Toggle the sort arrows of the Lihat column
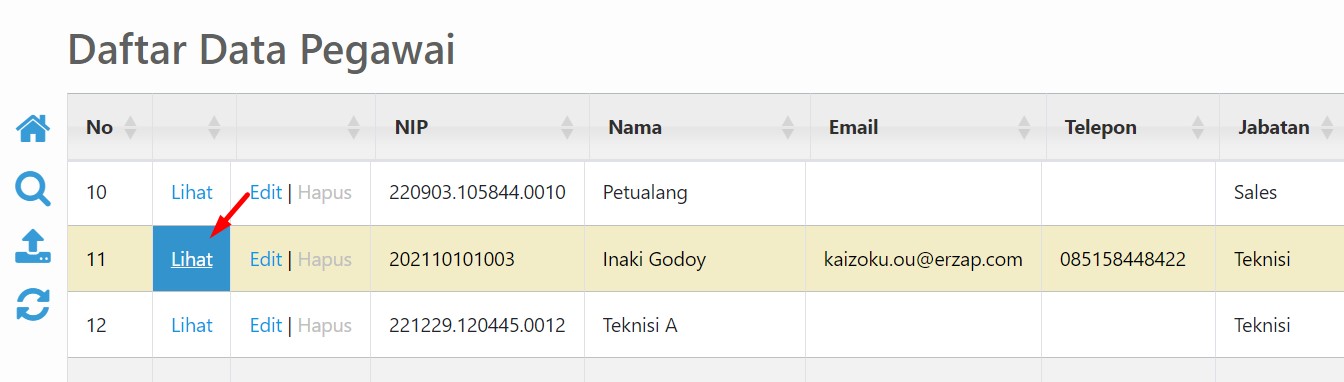1344x382 pixels. pyautogui.click(x=213, y=127)
